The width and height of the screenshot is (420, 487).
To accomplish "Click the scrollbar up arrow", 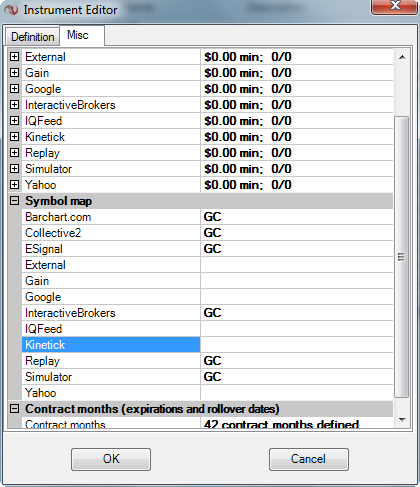I will 402,57.
